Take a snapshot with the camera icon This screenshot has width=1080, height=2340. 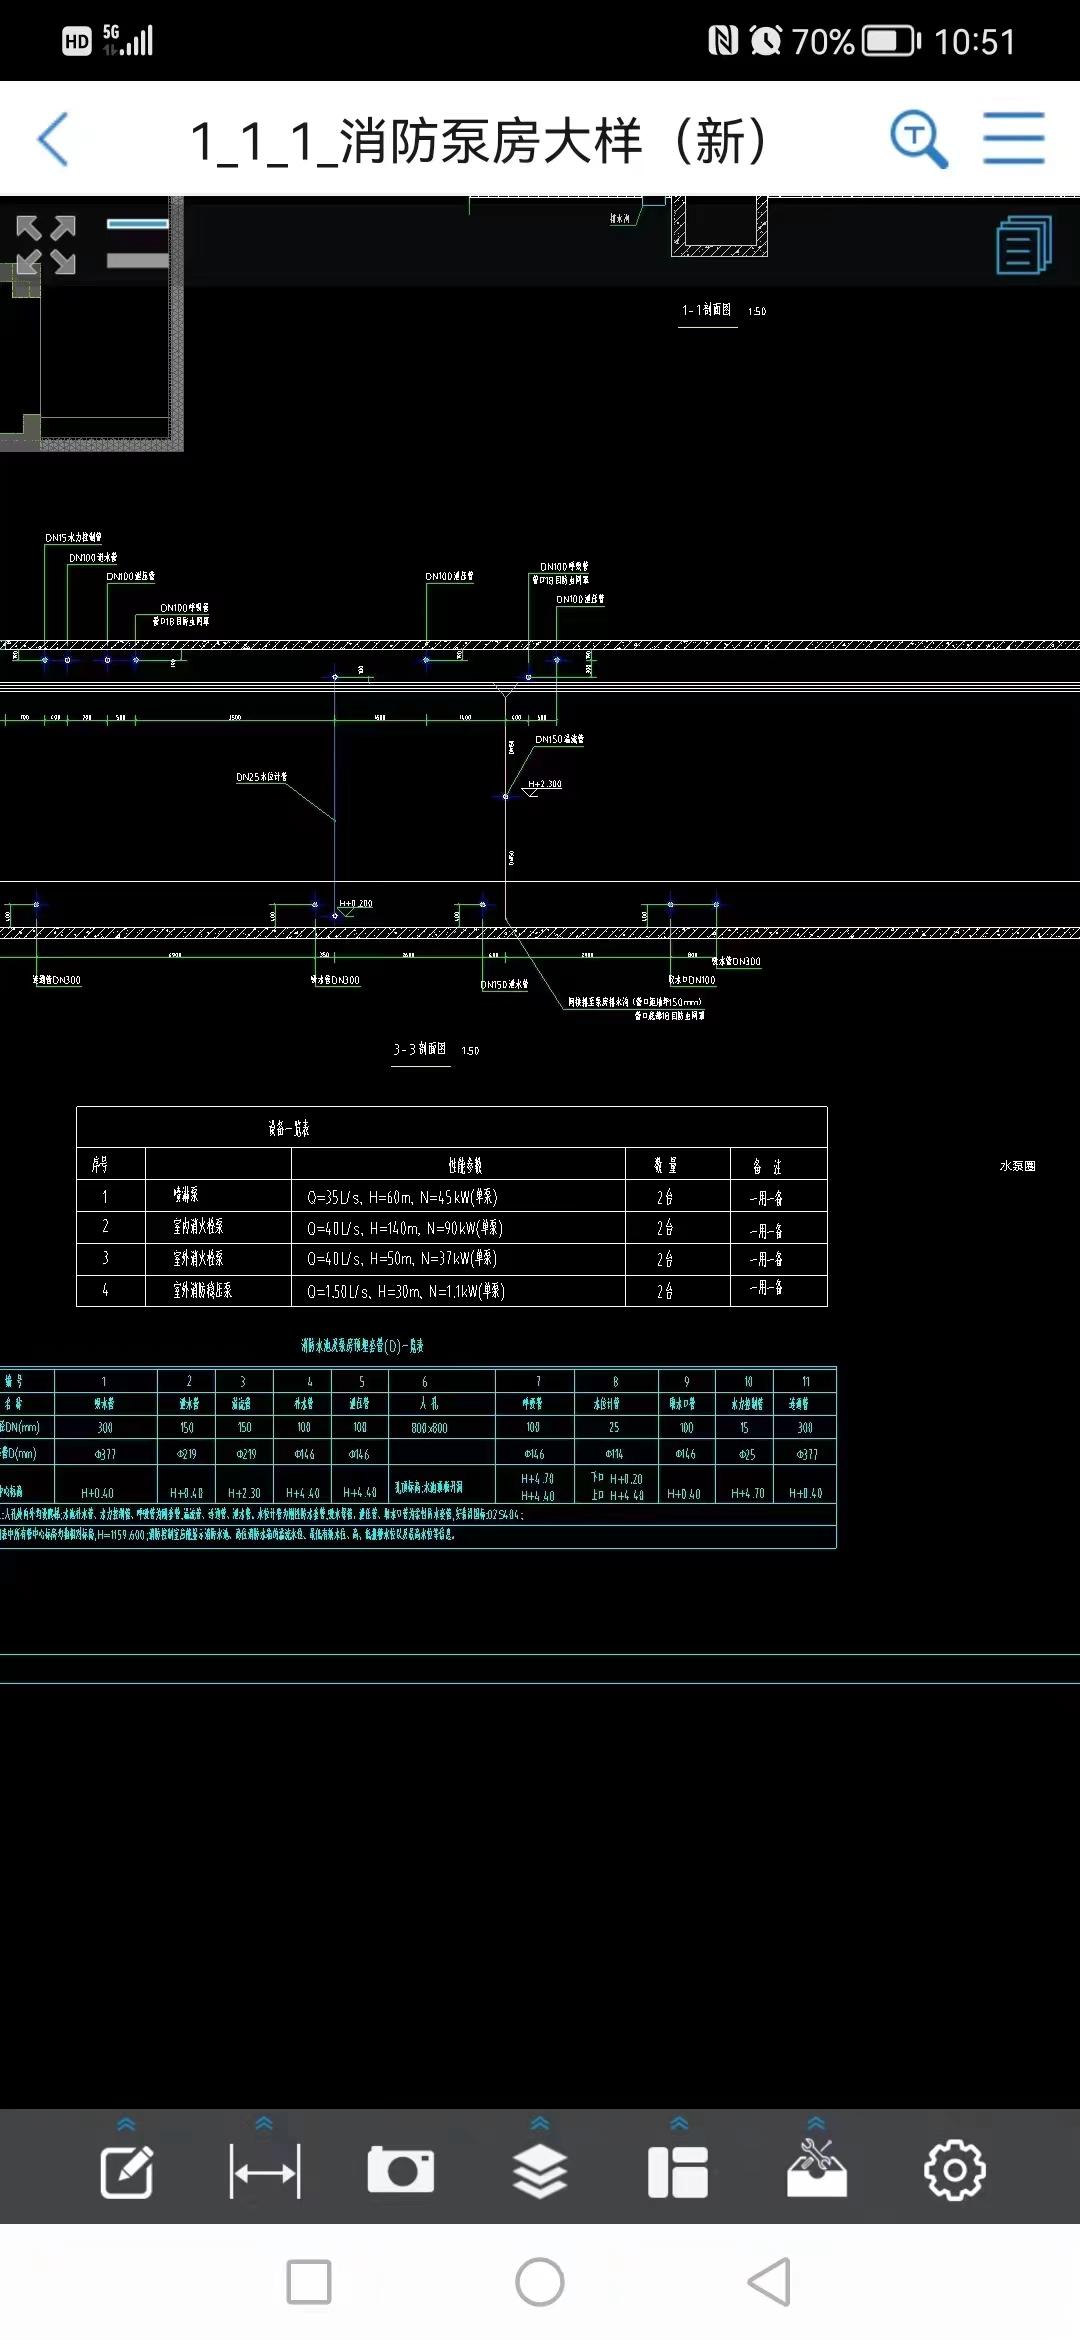(x=401, y=2171)
